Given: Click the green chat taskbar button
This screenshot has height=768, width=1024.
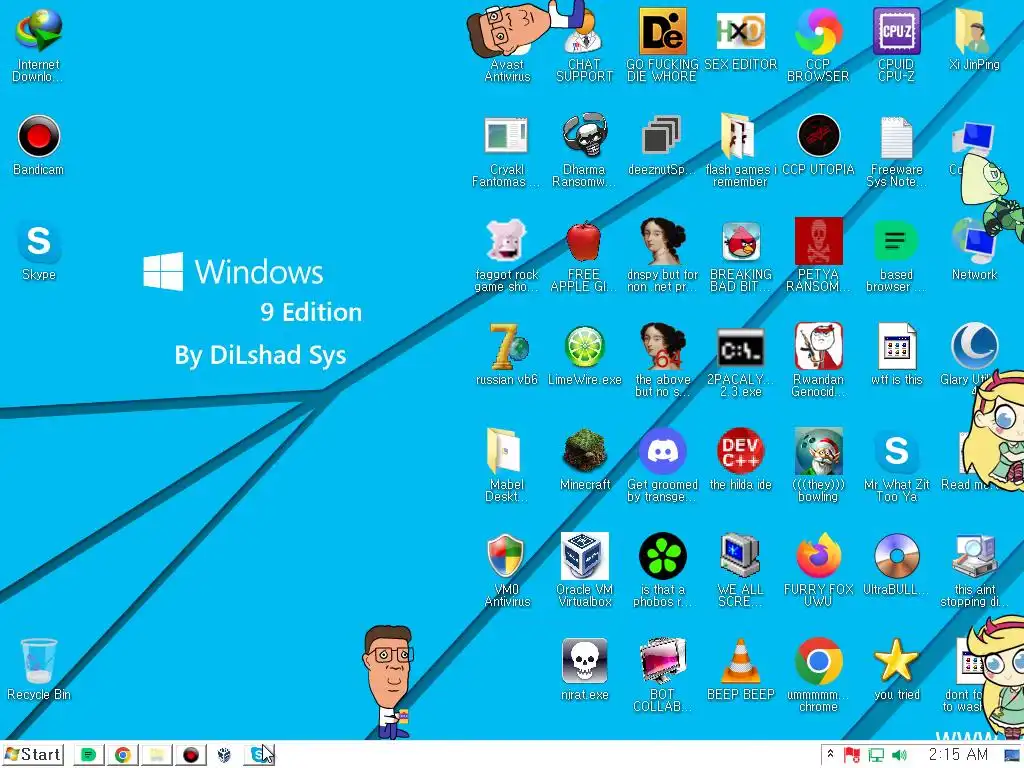Looking at the screenshot, I should click(88, 755).
